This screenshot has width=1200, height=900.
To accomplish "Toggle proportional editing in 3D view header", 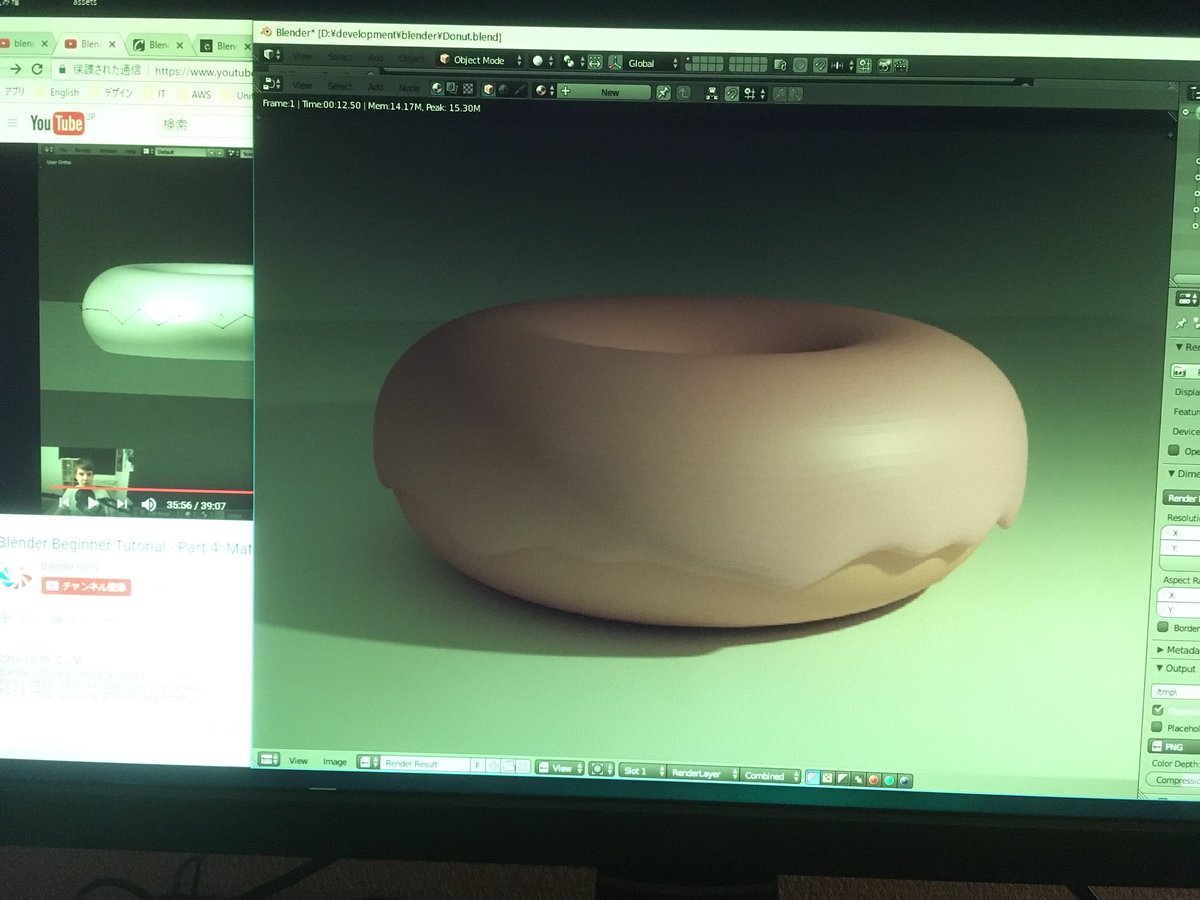I will click(x=800, y=65).
